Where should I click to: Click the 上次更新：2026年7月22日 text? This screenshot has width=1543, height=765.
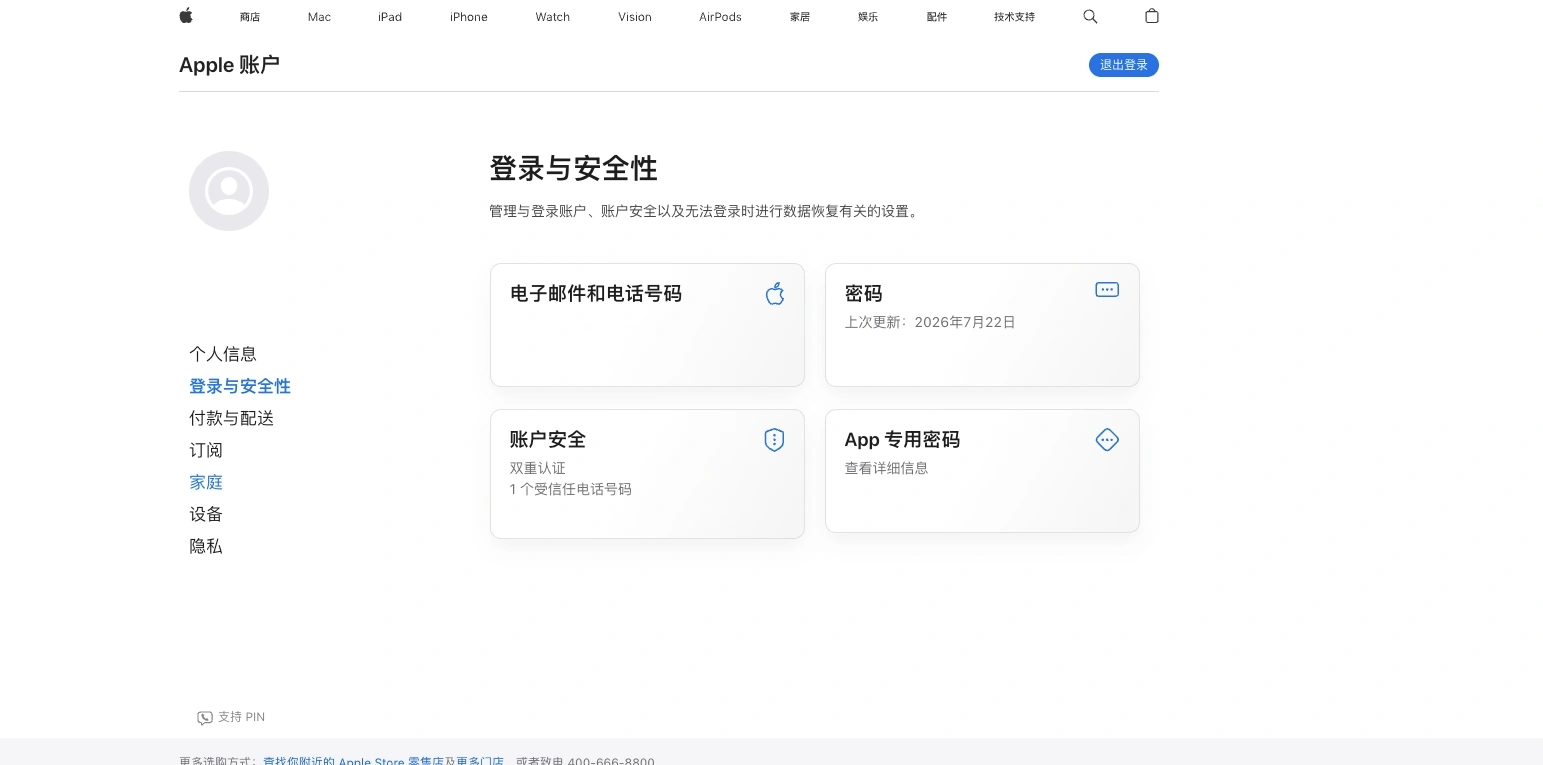[x=930, y=322]
